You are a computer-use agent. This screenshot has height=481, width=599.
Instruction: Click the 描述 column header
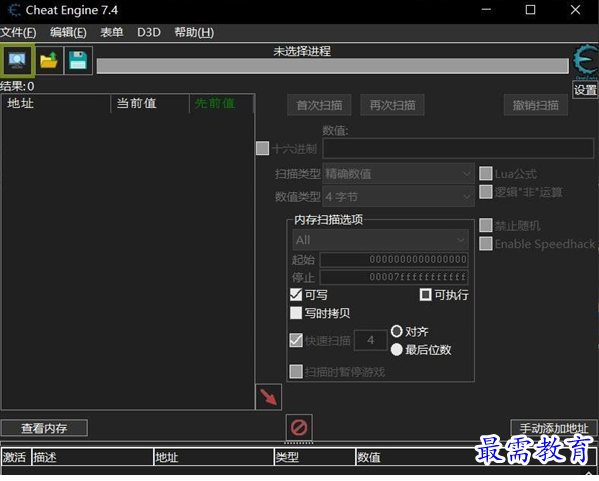coord(92,457)
